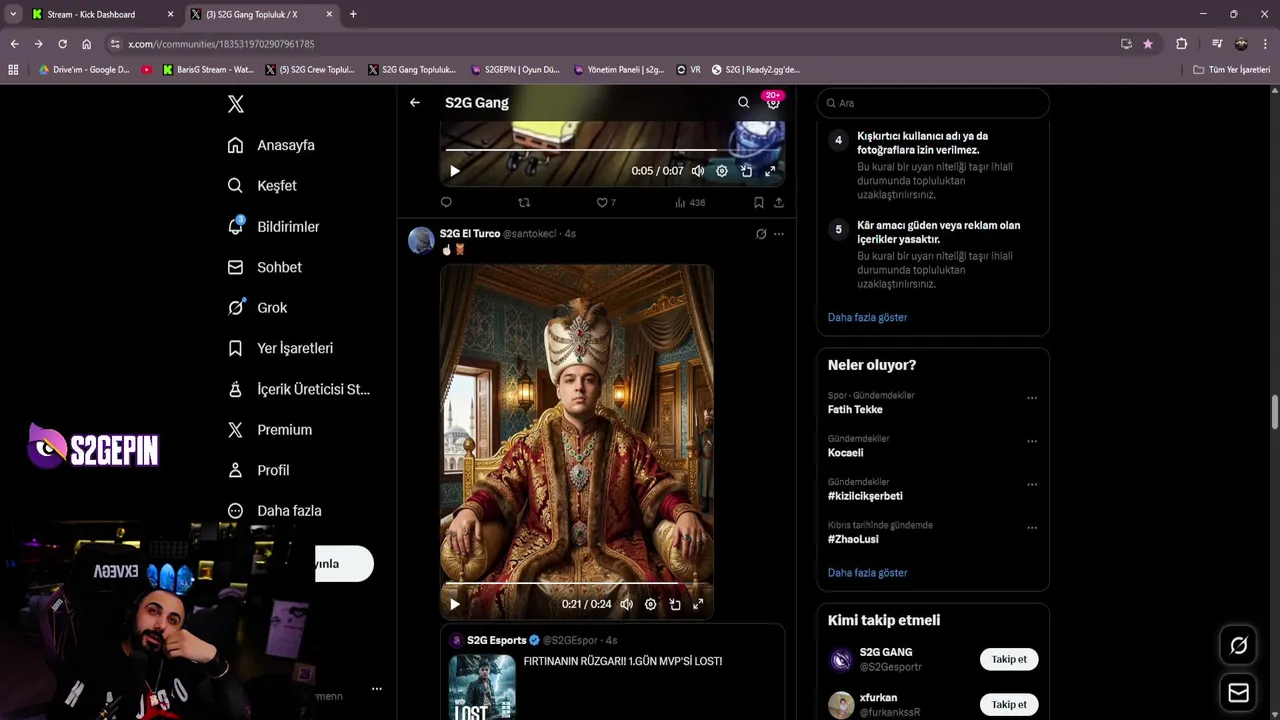The image size is (1280, 720).
Task: Repost the SpongeBob video post
Action: pyautogui.click(x=523, y=202)
